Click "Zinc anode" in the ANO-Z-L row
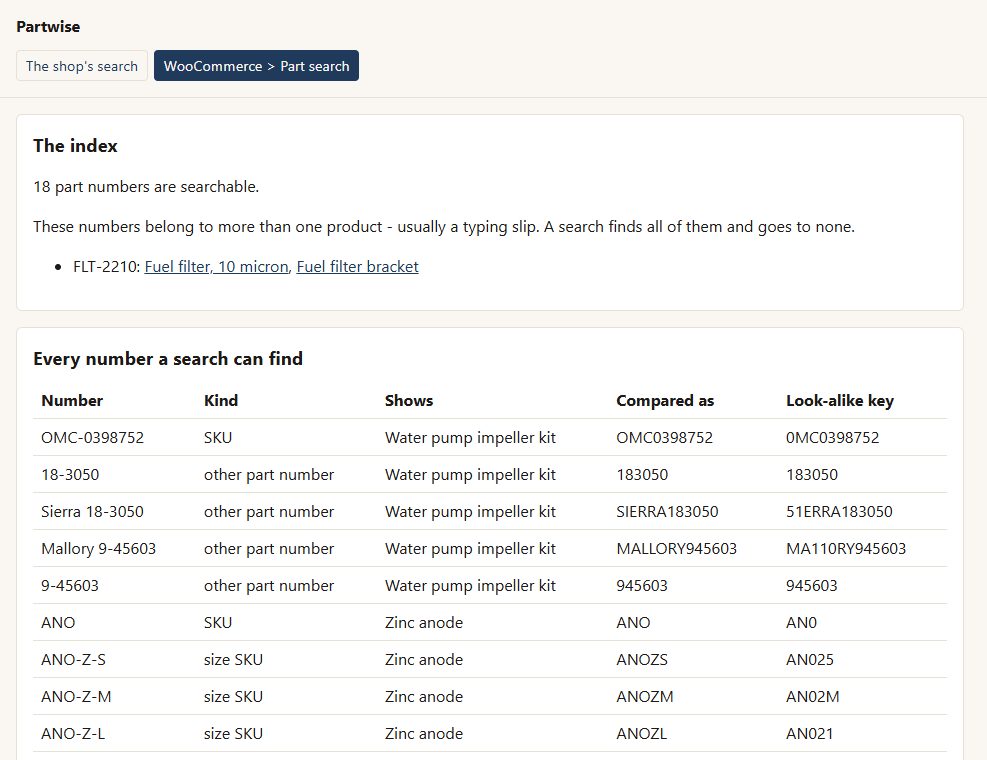 pos(424,734)
